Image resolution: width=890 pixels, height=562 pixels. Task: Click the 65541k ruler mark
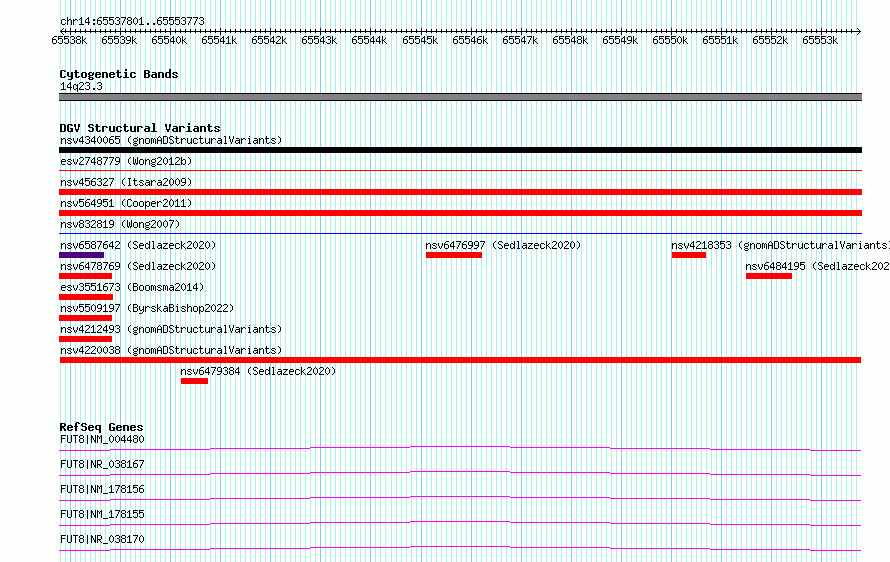click(219, 40)
